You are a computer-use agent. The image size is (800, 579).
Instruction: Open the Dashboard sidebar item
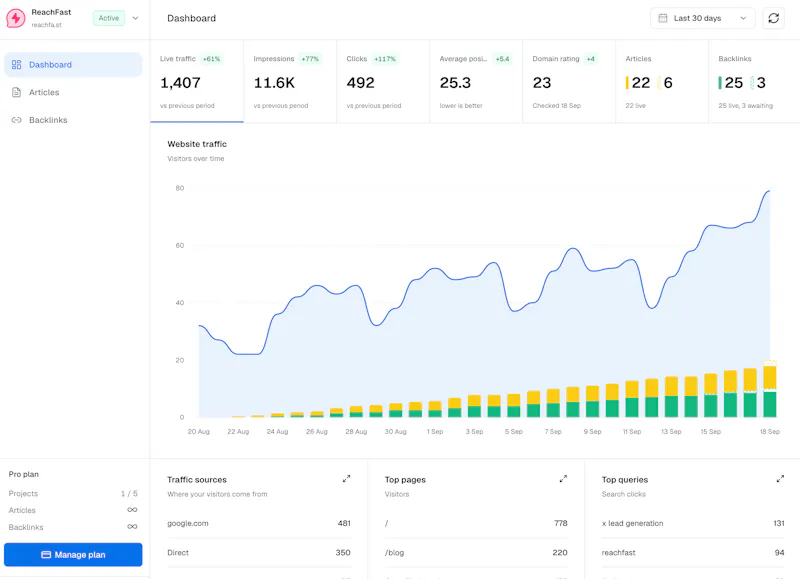click(x=73, y=65)
